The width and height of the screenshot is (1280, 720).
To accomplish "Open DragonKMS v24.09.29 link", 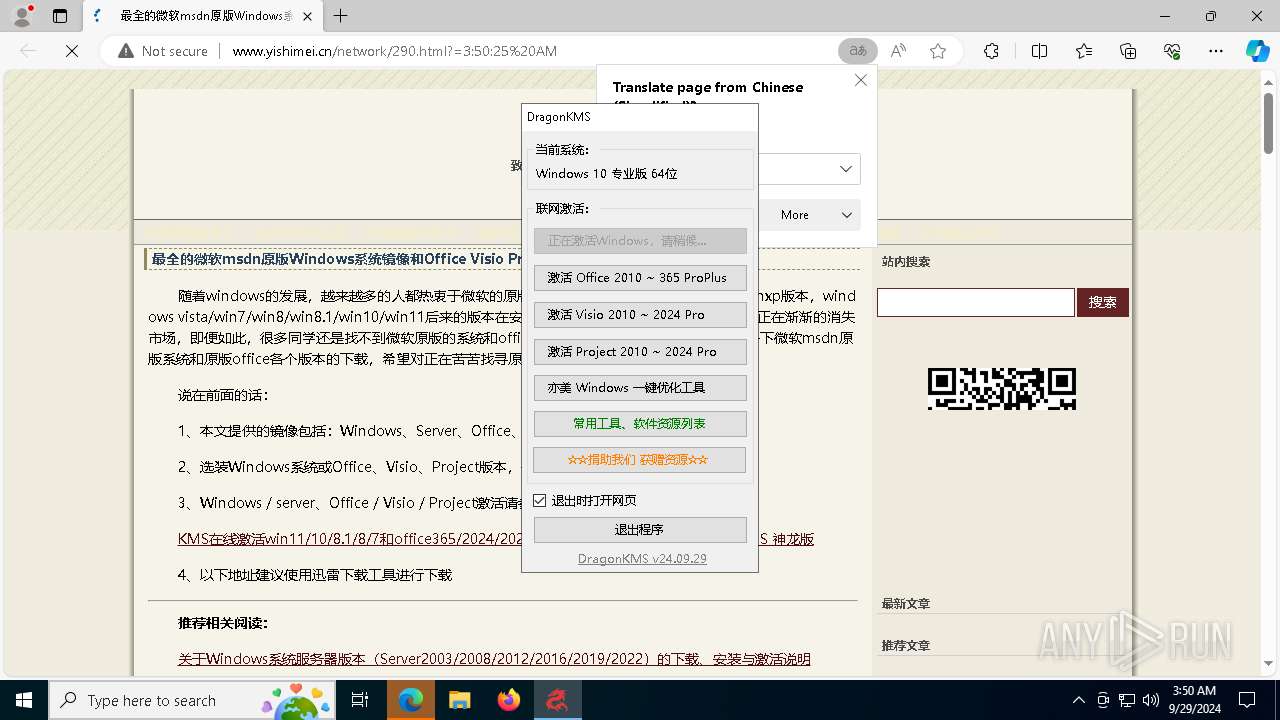I will click(x=642, y=559).
